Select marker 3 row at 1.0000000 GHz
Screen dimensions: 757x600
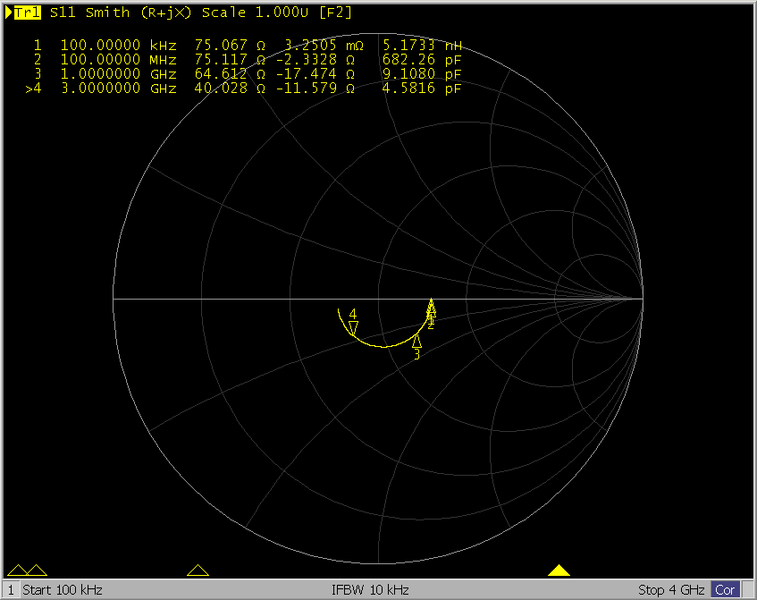pos(247,74)
